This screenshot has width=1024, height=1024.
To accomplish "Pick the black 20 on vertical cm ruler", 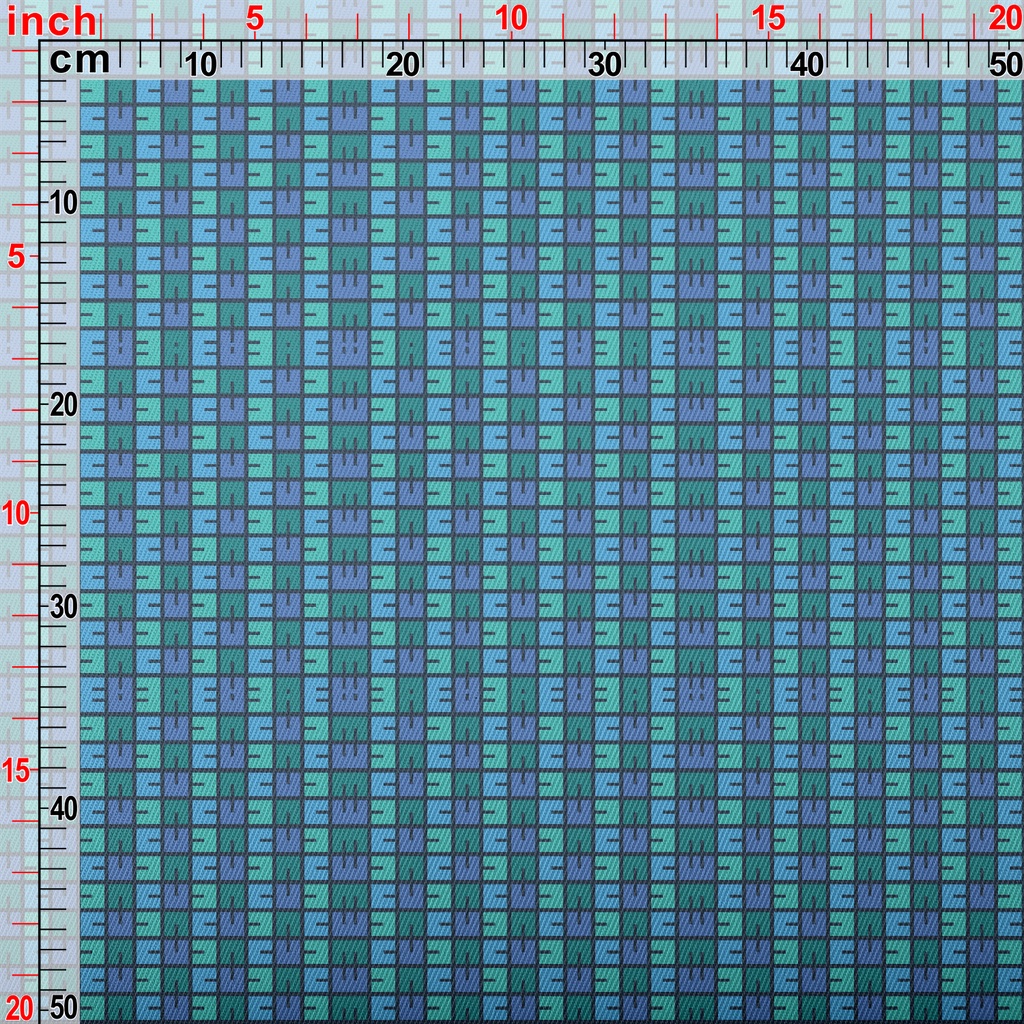I will click(64, 406).
